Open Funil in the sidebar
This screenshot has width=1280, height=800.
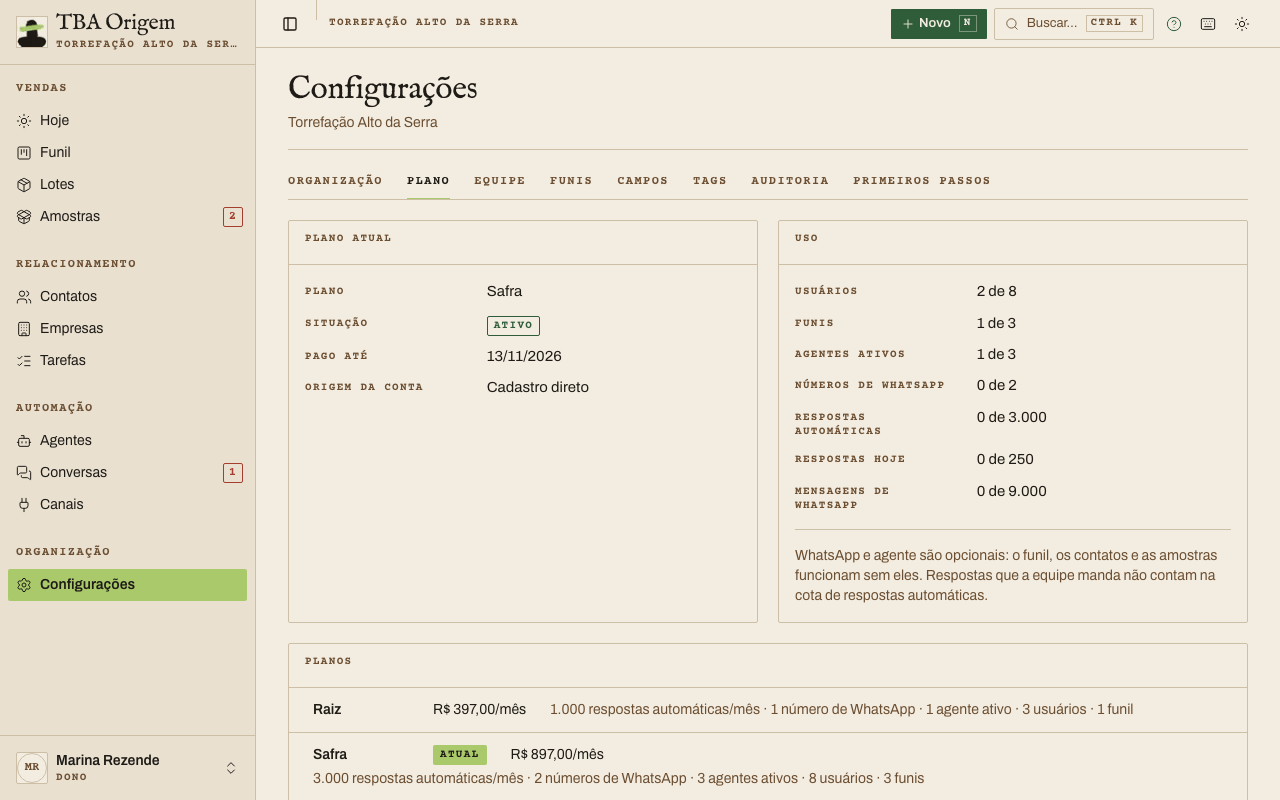click(128, 152)
